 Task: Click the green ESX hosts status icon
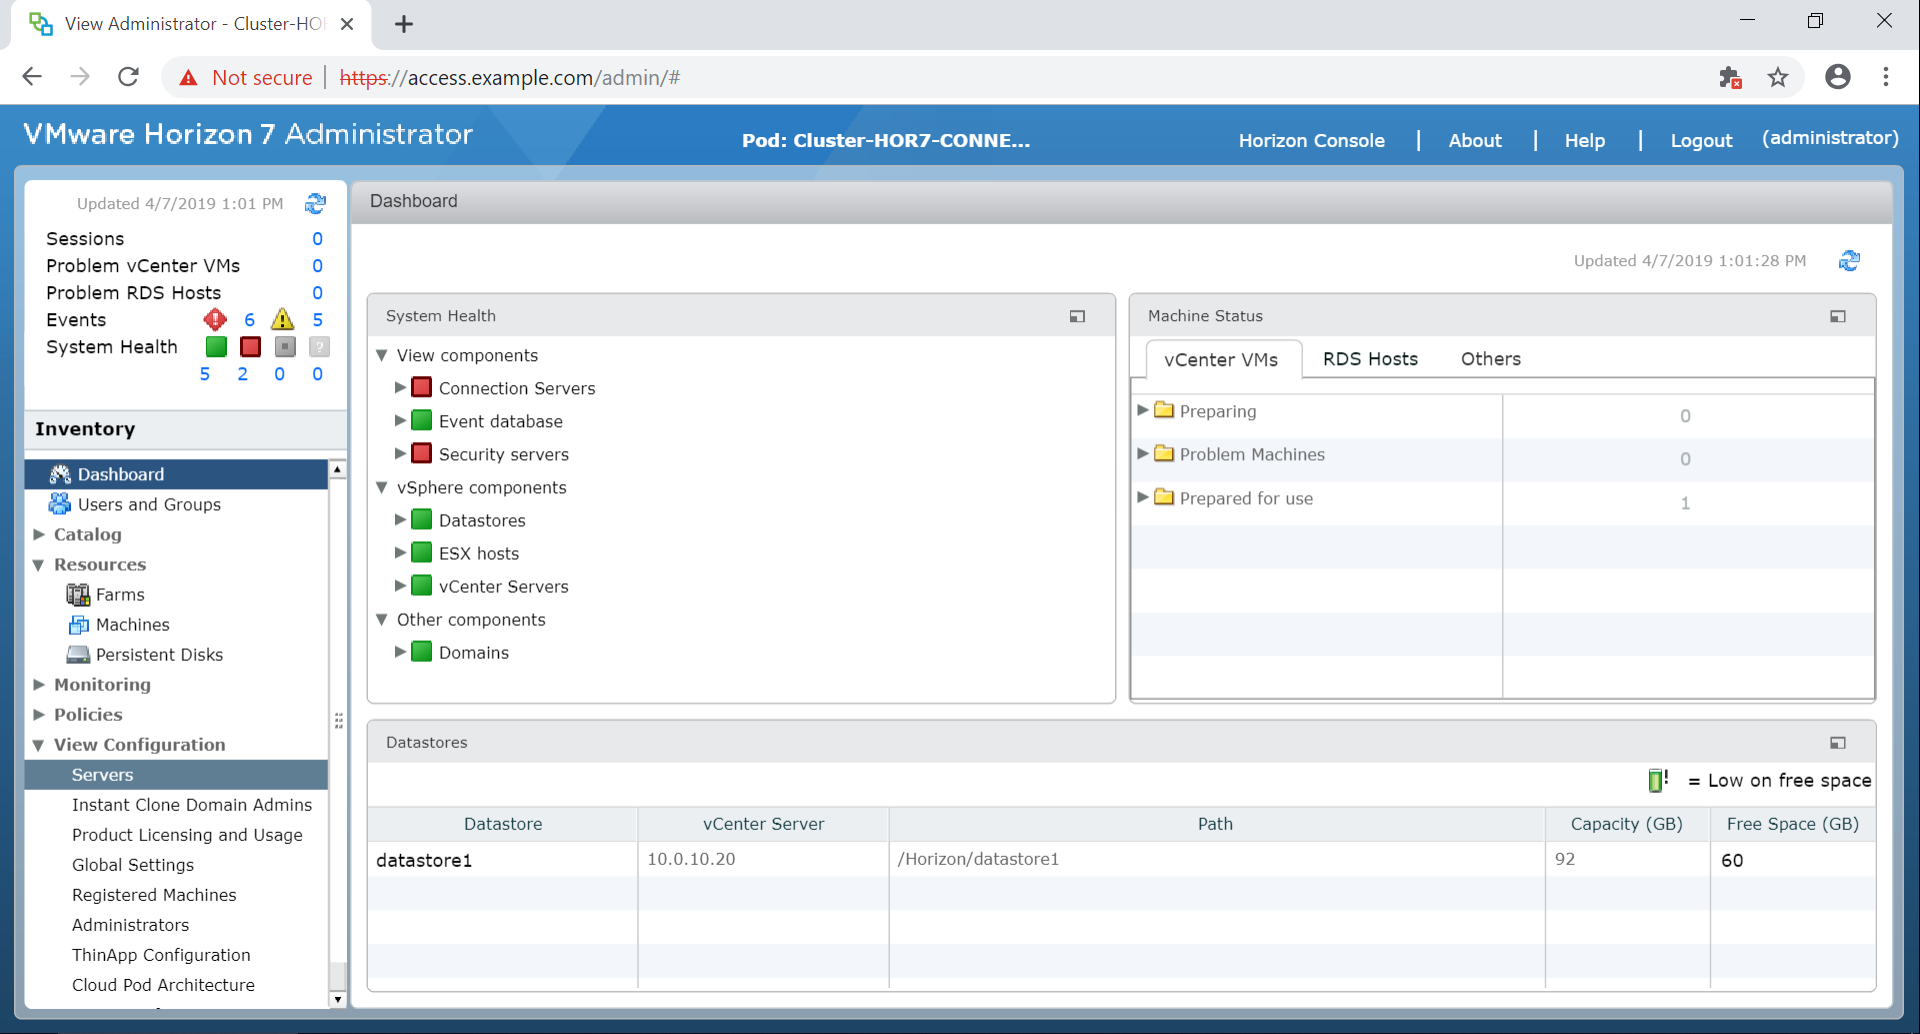(x=422, y=553)
